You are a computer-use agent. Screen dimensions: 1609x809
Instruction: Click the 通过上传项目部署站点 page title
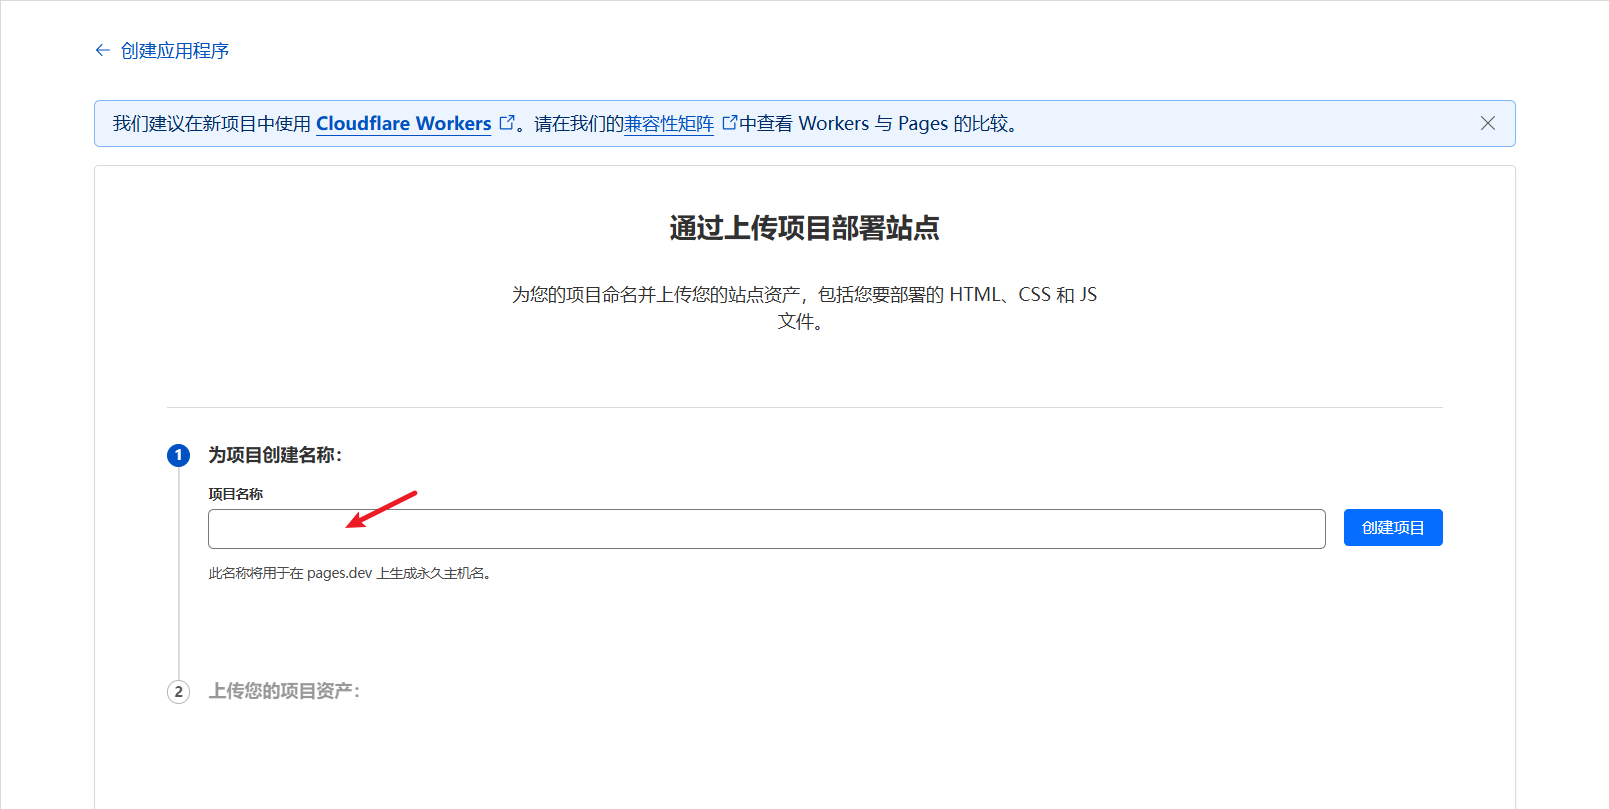[804, 228]
